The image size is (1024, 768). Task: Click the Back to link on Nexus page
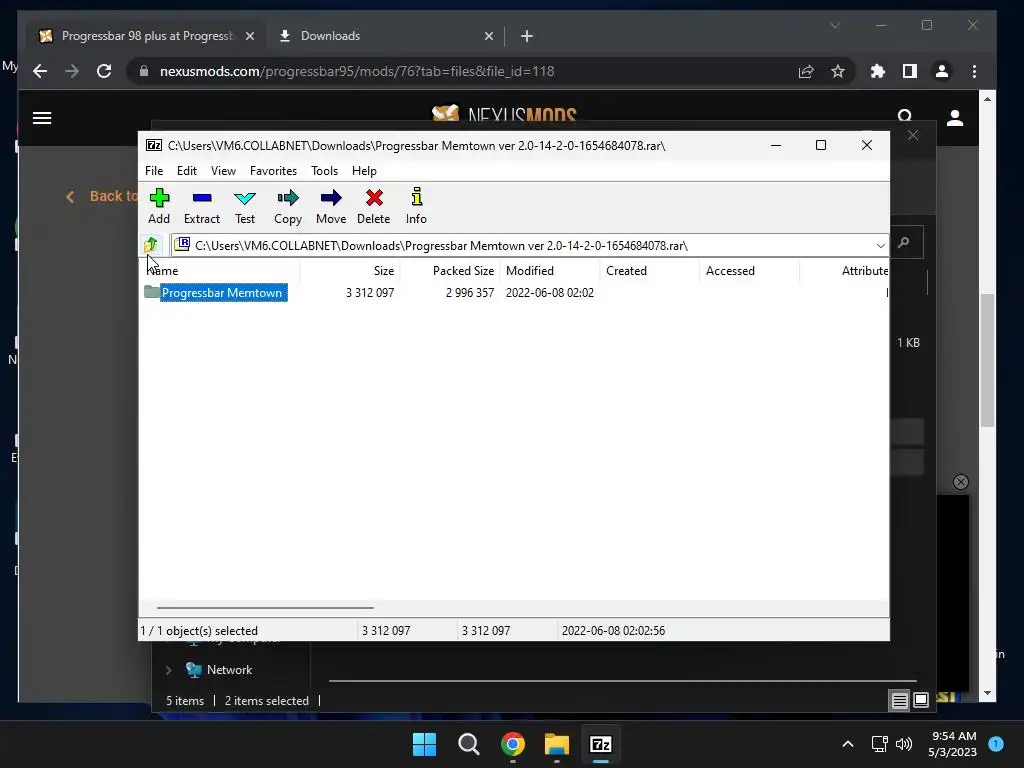[x=103, y=196]
